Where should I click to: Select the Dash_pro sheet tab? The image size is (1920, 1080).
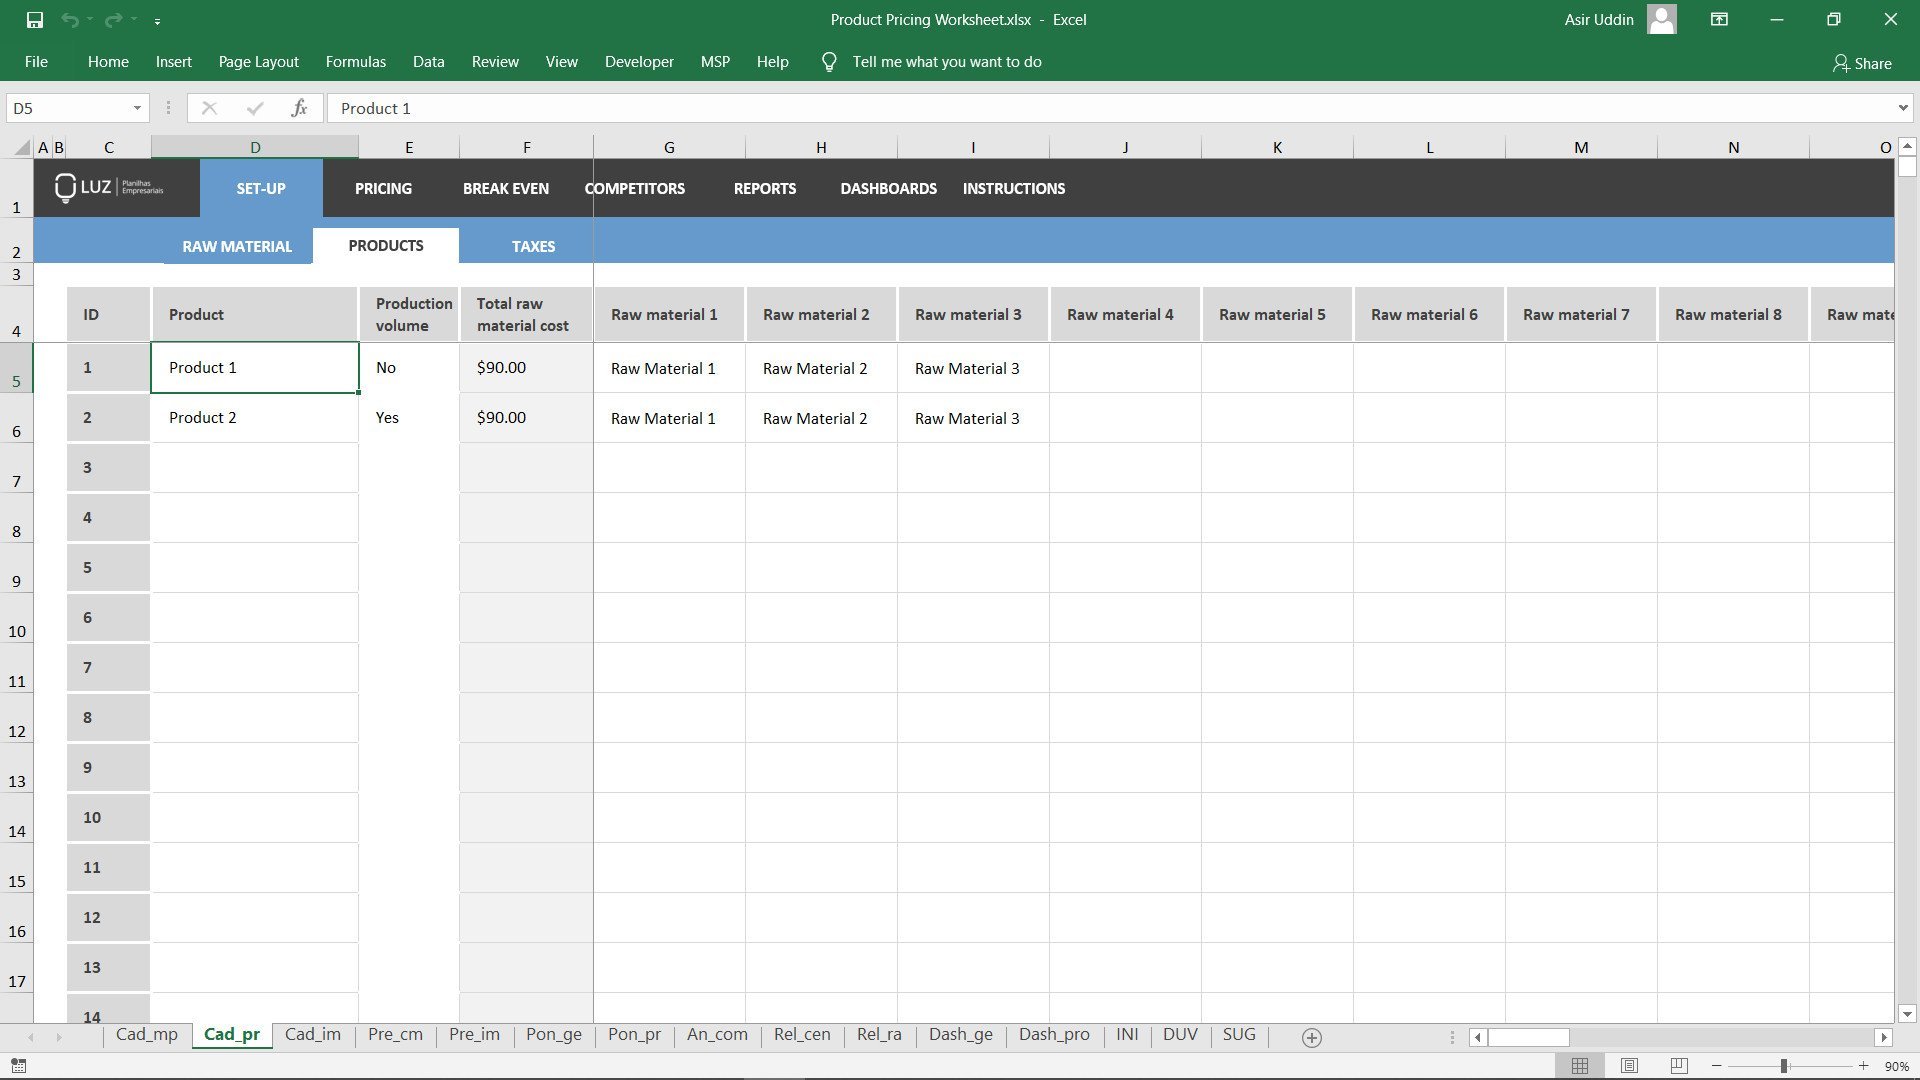(1053, 1035)
